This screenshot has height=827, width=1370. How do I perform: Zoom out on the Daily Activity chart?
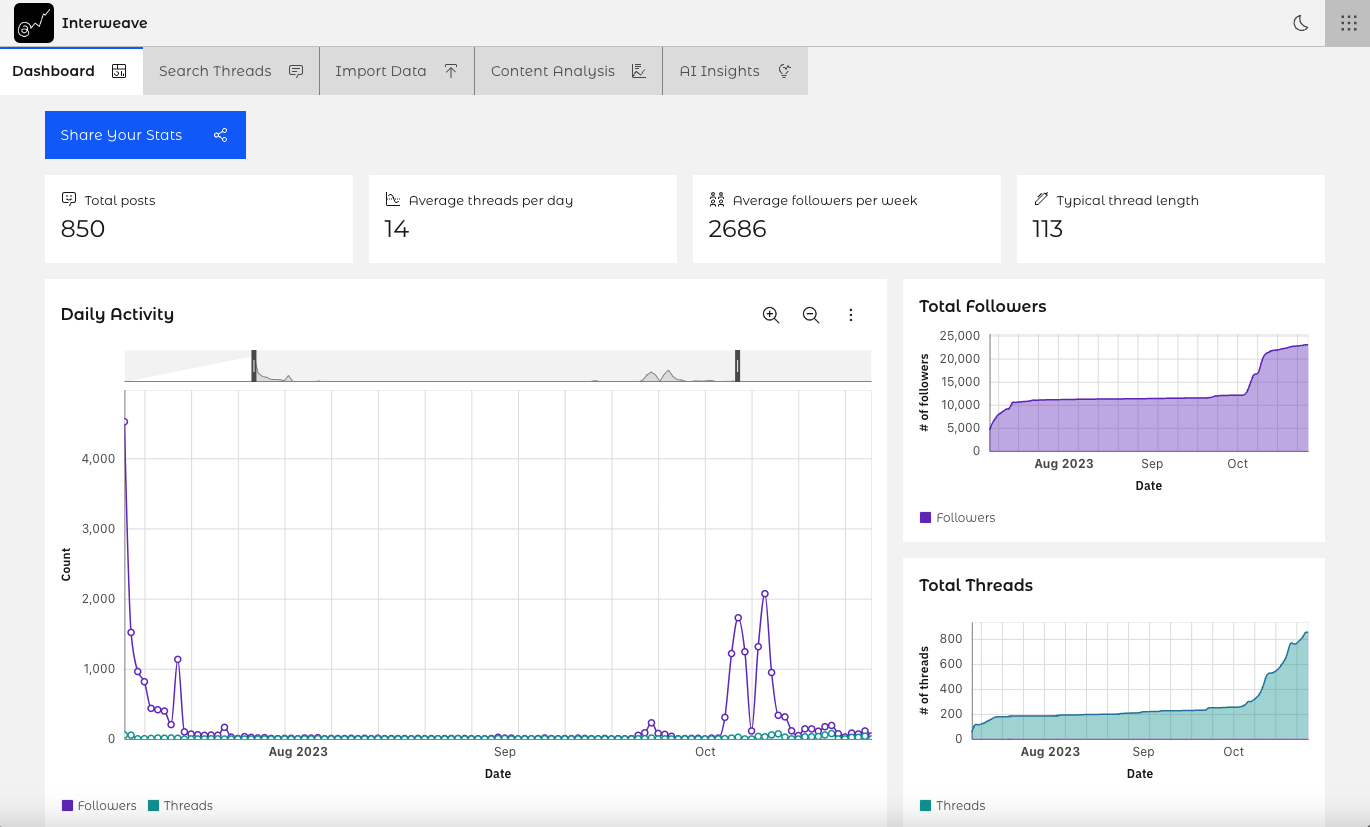pyautogui.click(x=811, y=315)
